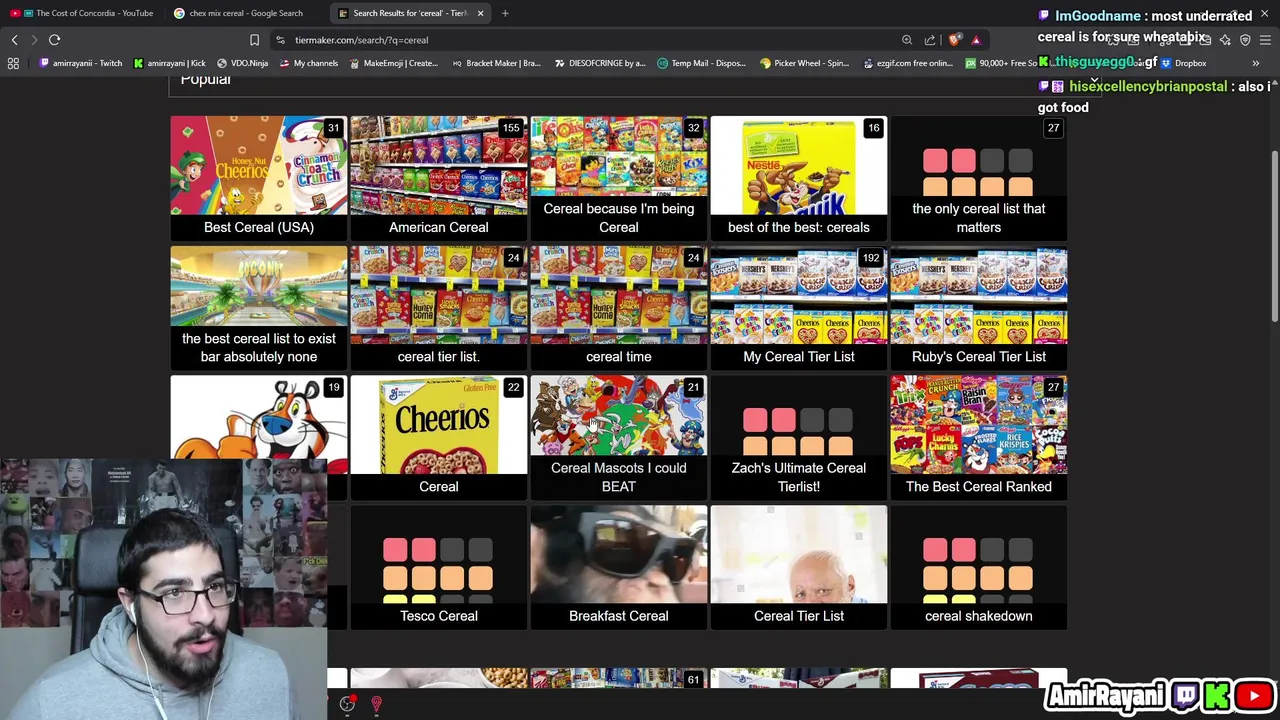Open the cereal shakedown template
Image resolution: width=1280 pixels, height=720 pixels.
978,568
